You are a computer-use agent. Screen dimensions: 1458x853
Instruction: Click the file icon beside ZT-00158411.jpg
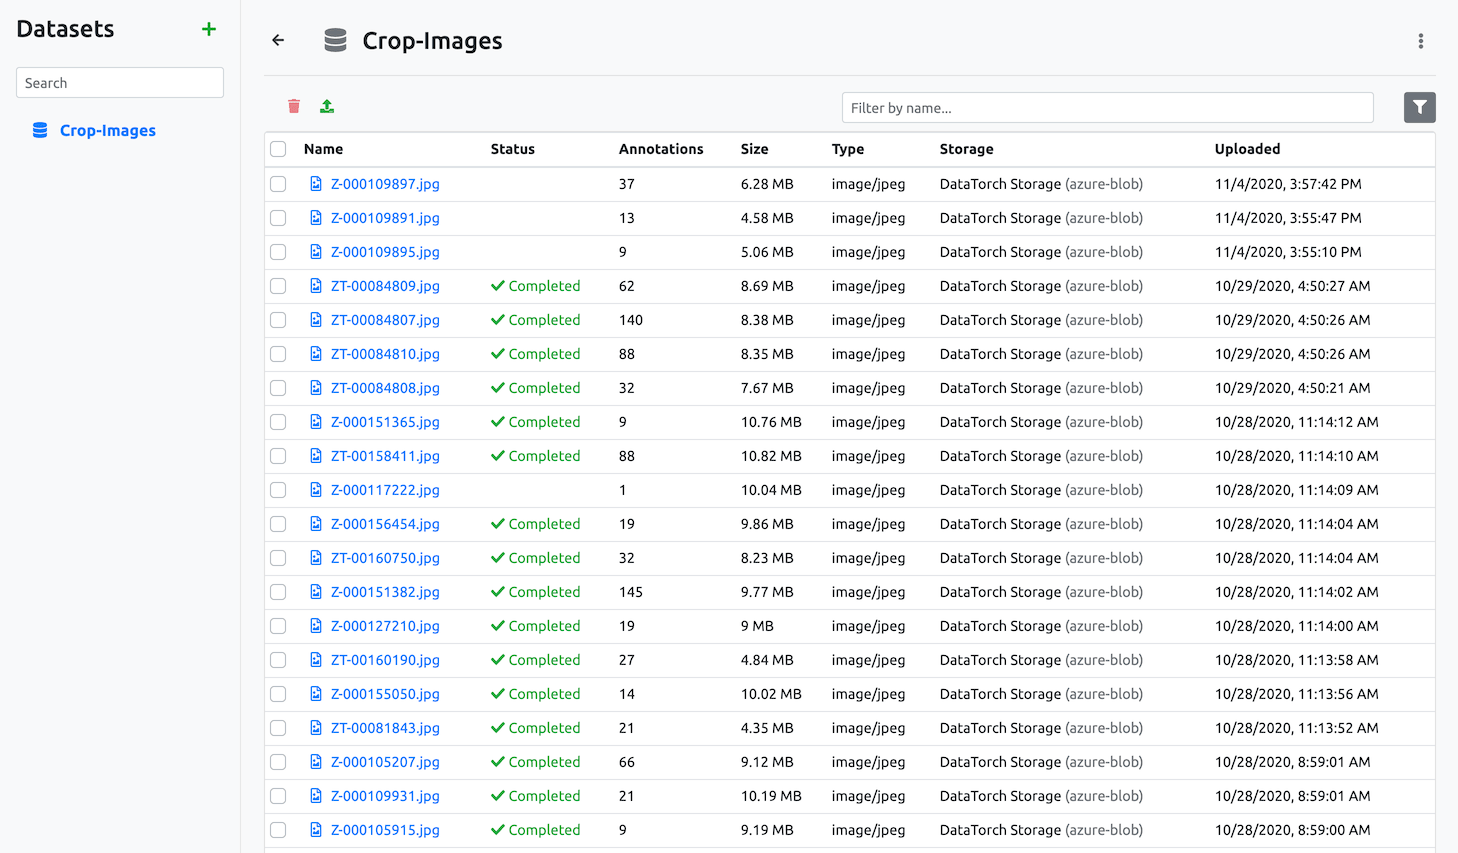pyautogui.click(x=315, y=456)
